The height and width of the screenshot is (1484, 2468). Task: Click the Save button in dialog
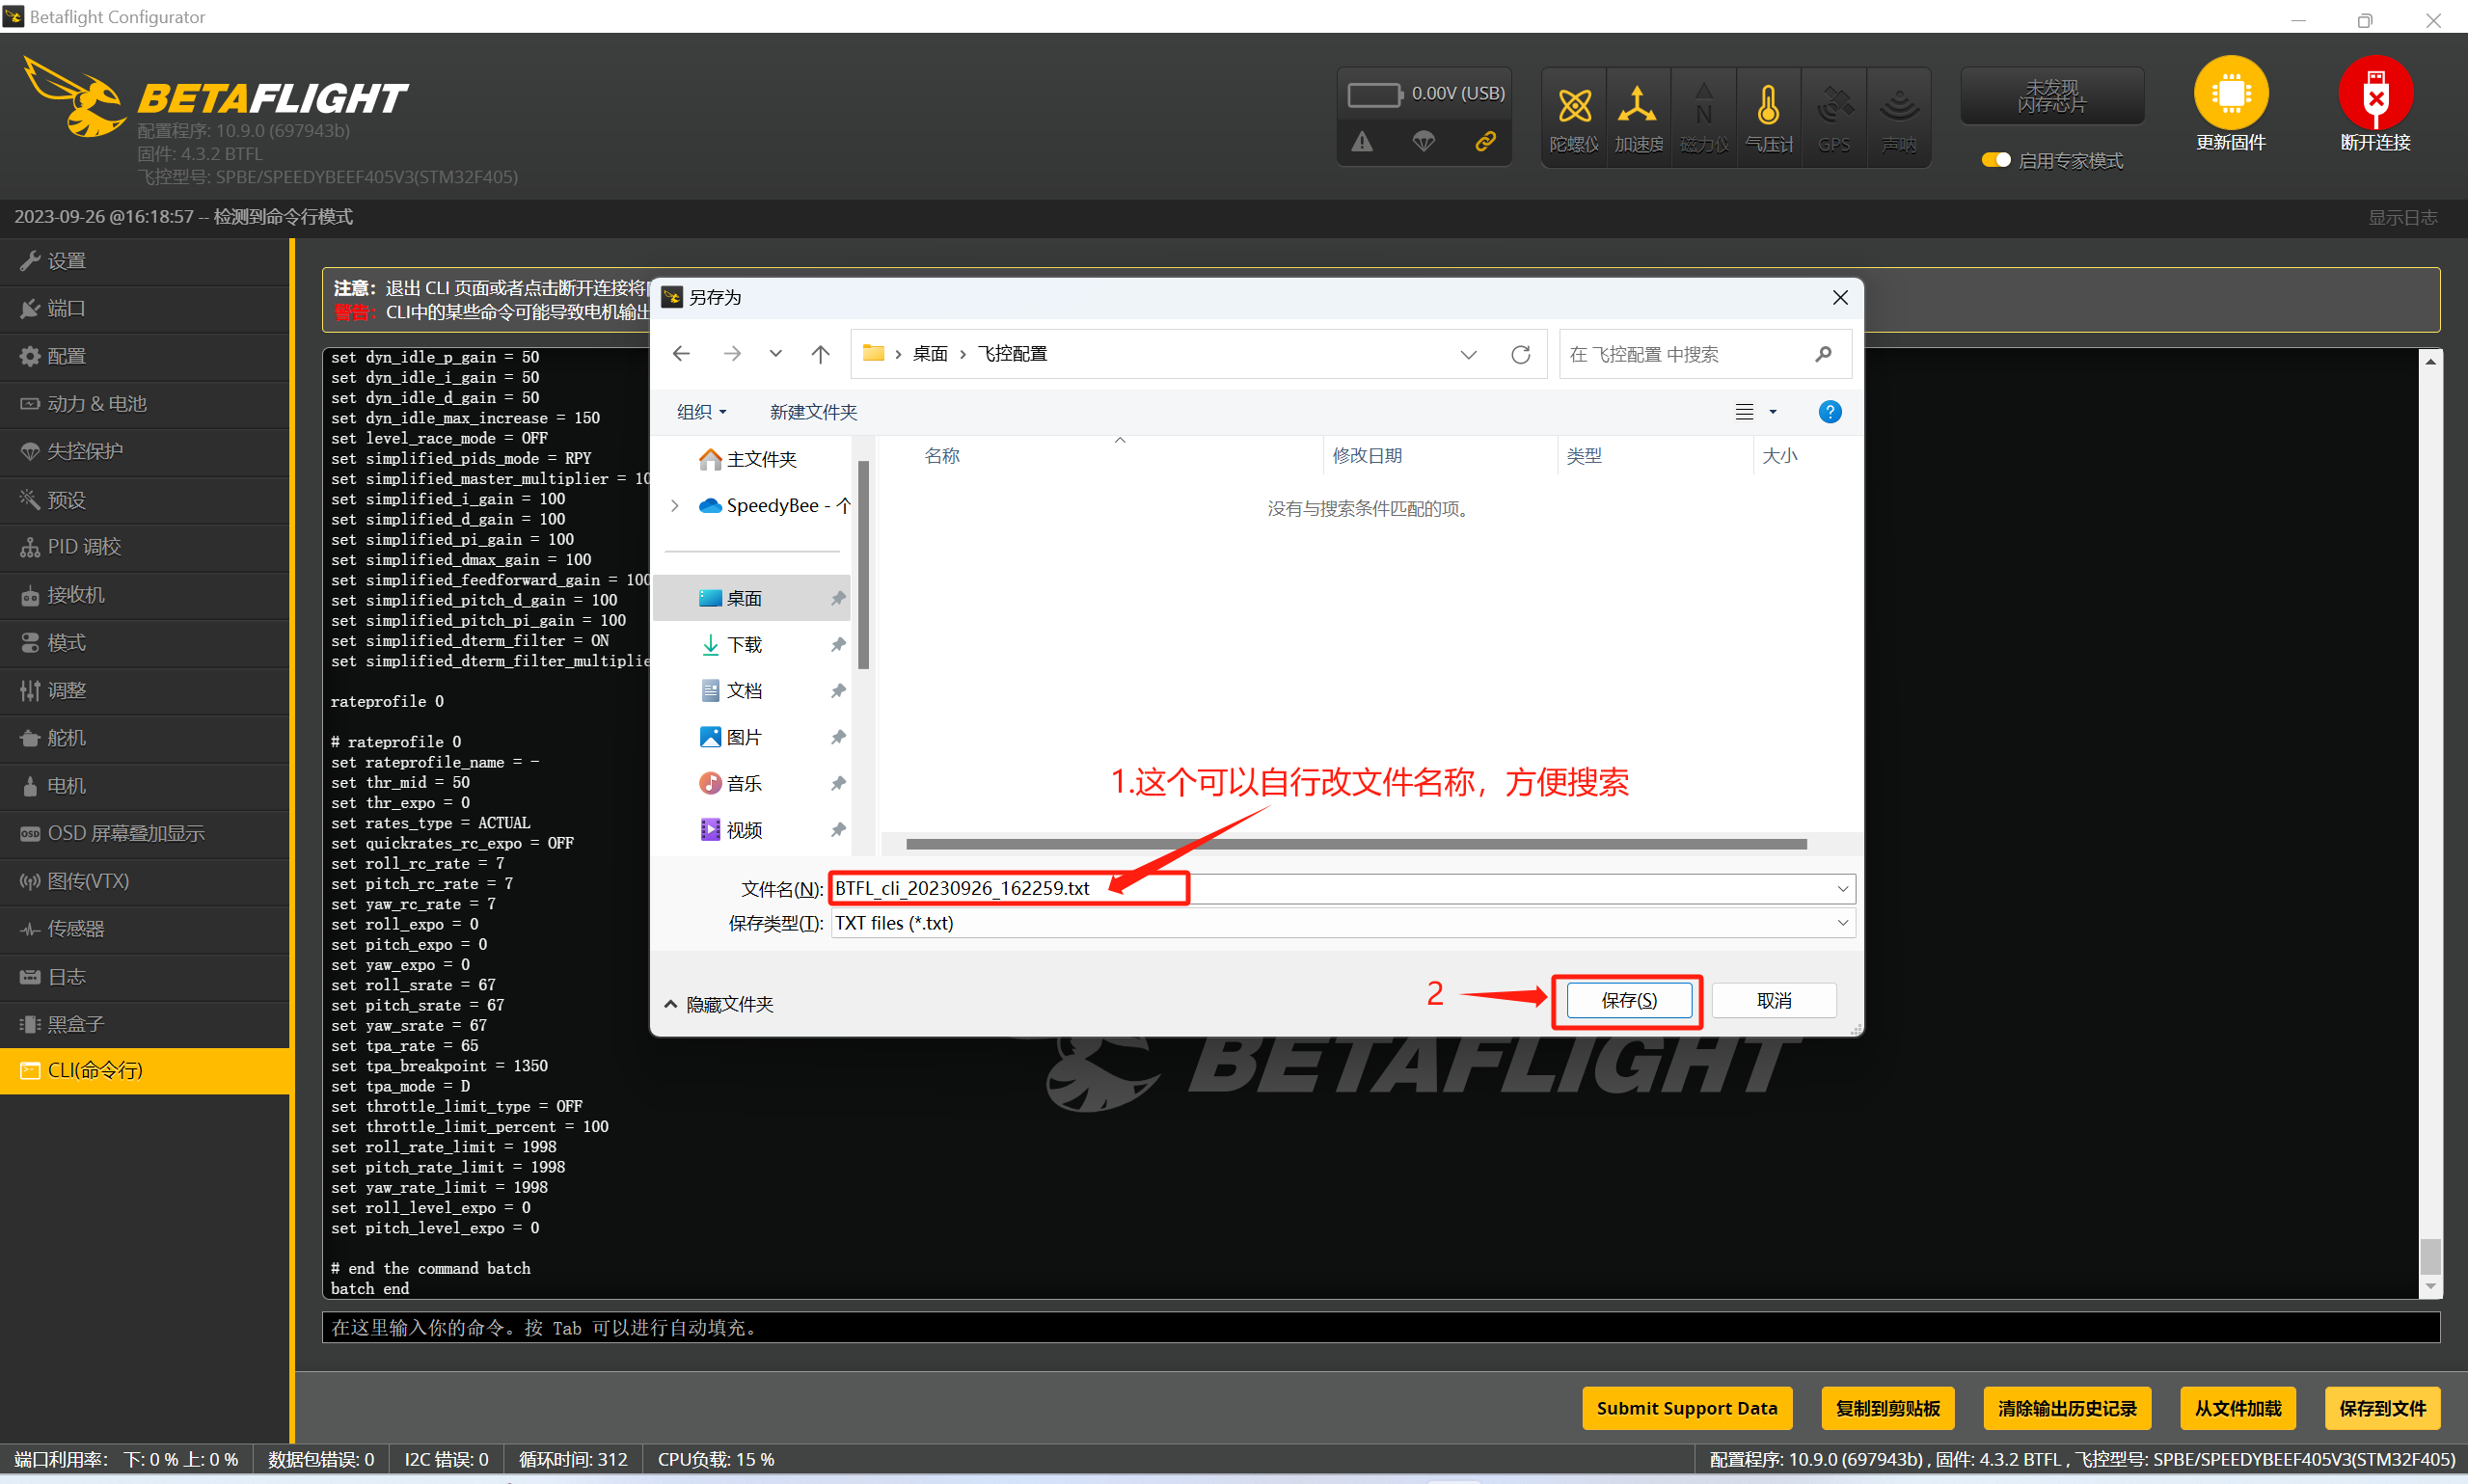[x=1628, y=1000]
